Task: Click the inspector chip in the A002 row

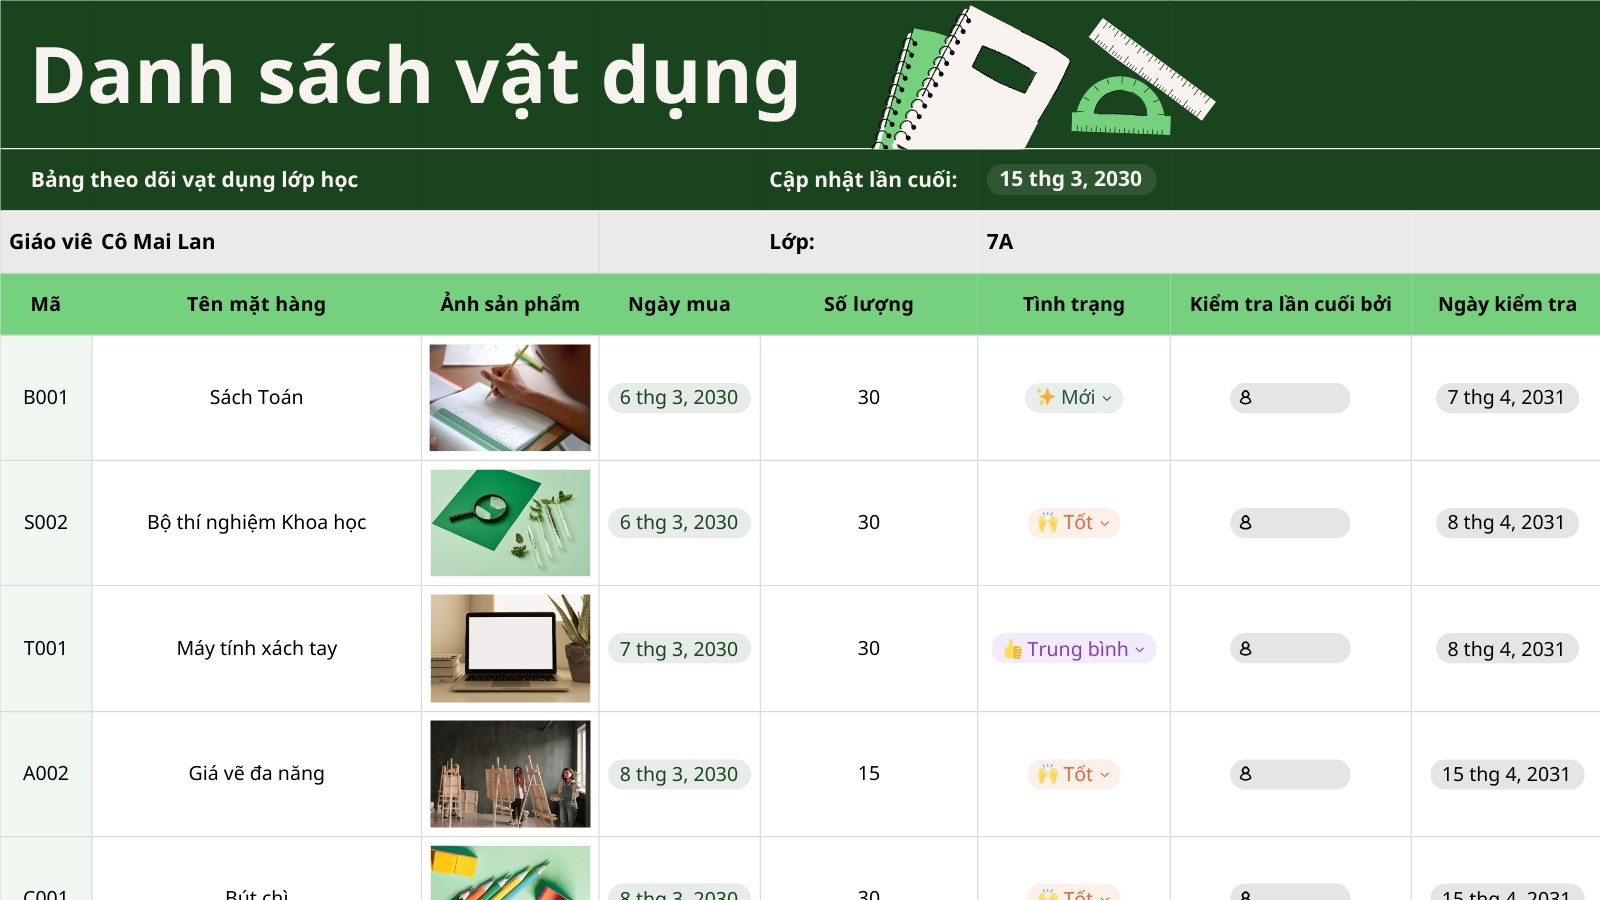Action: click(x=1290, y=774)
